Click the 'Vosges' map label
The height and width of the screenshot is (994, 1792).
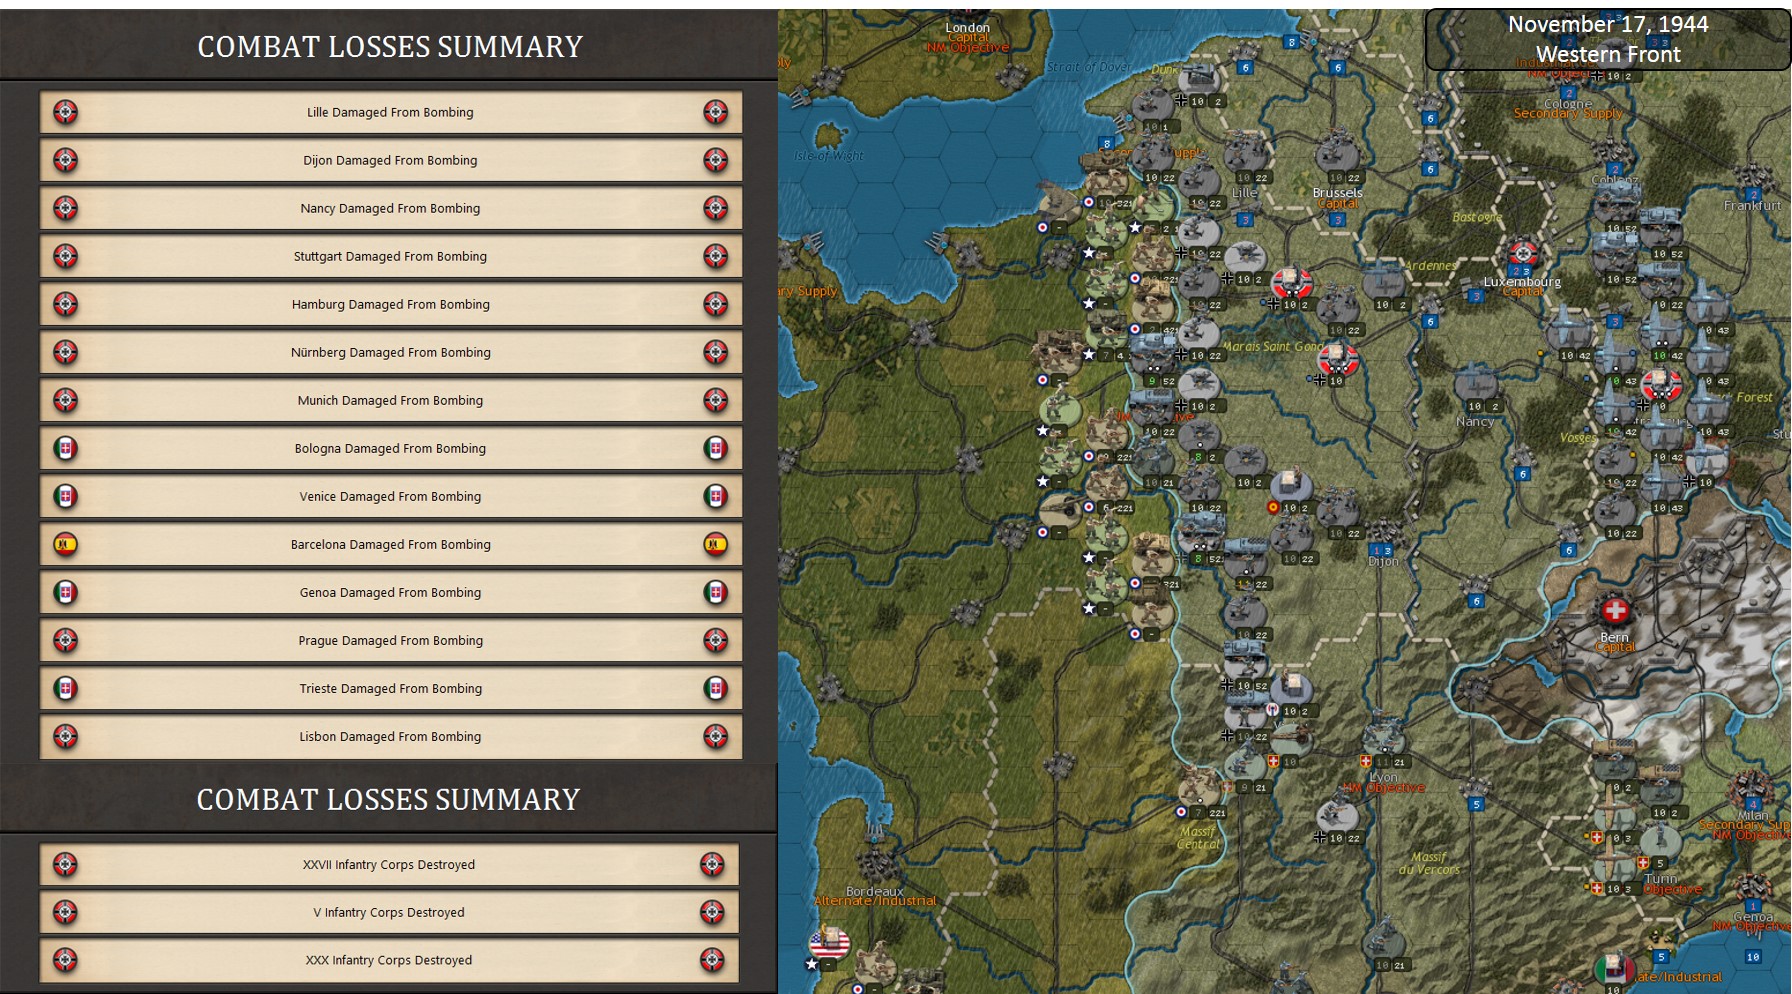pos(1578,437)
